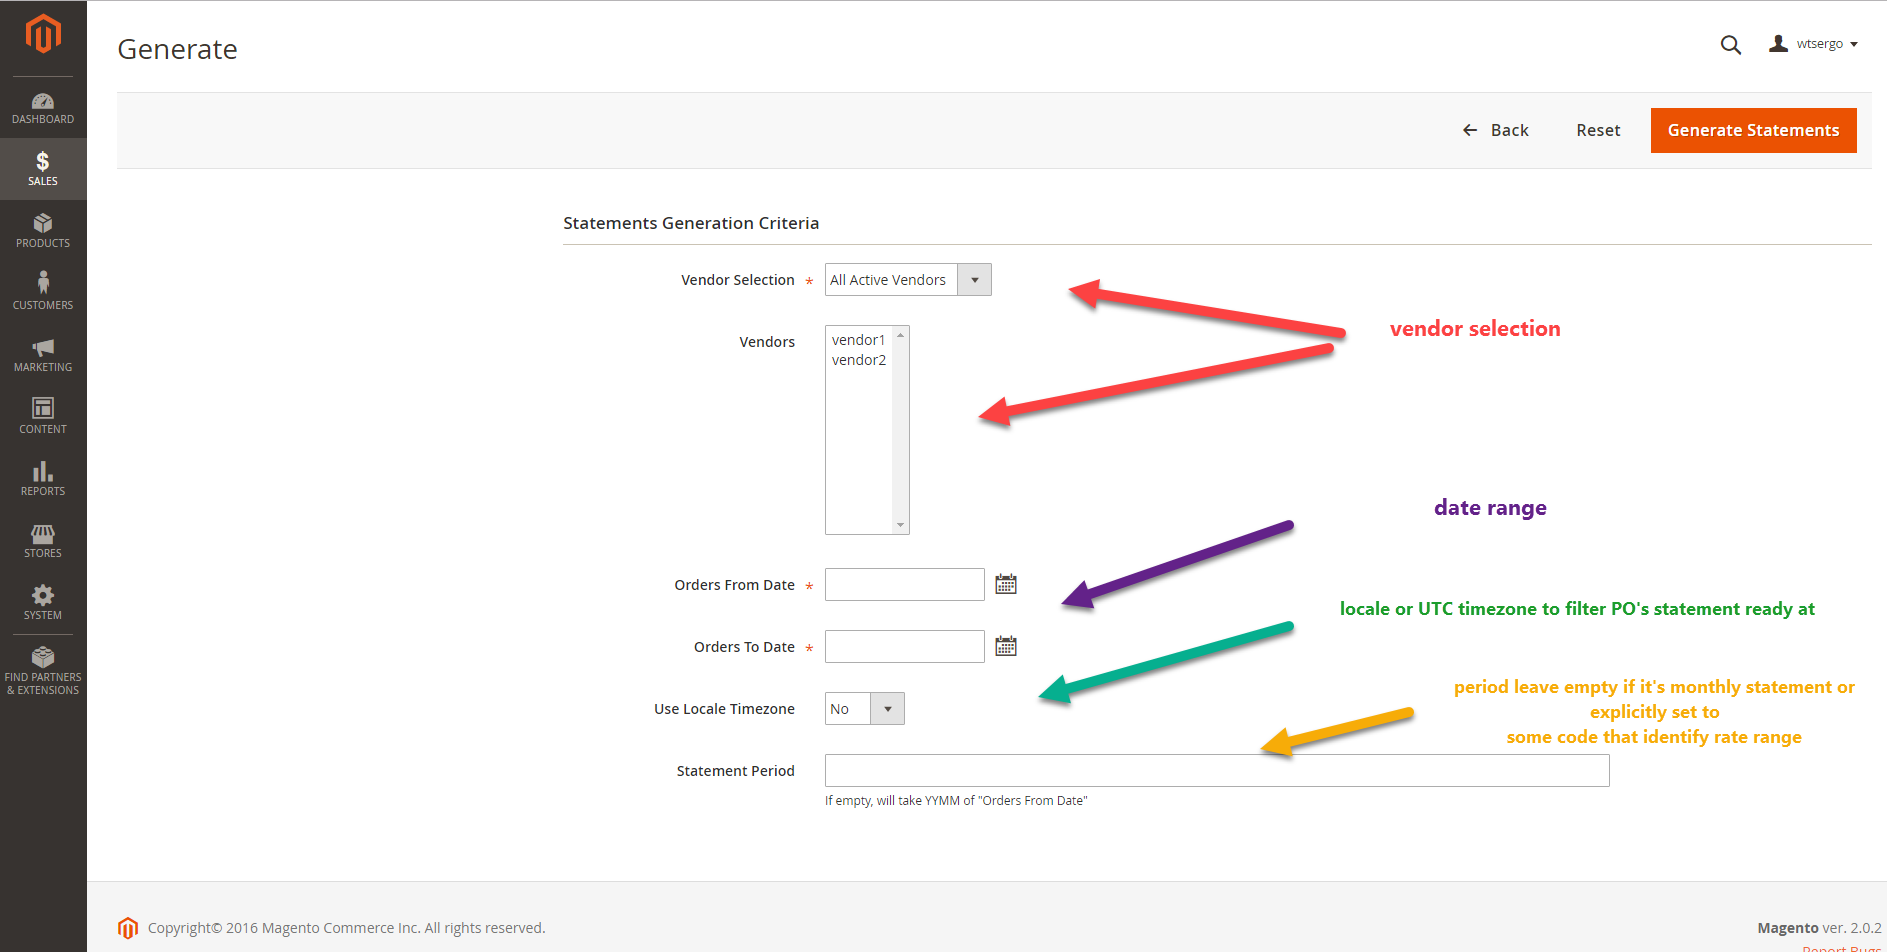This screenshot has width=1887, height=952.
Task: Open the Reports menu
Action: [43, 479]
